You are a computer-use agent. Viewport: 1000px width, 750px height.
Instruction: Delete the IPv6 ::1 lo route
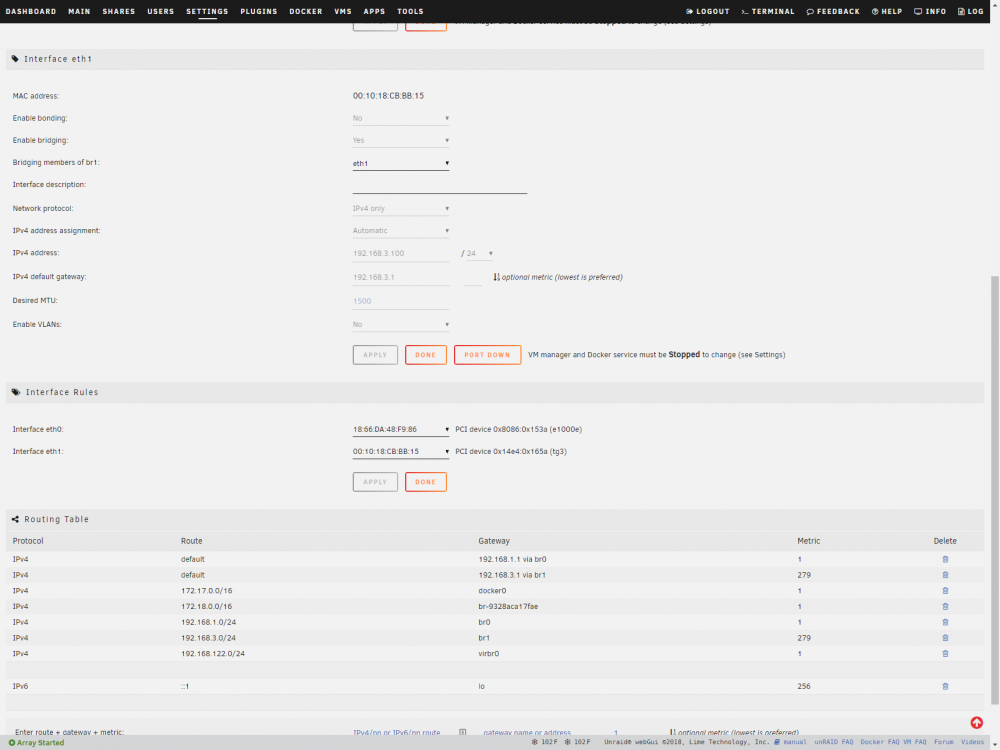pos(945,686)
